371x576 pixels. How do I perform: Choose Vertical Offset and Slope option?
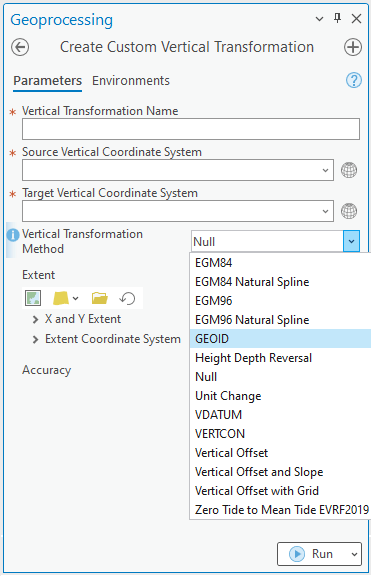(x=259, y=472)
